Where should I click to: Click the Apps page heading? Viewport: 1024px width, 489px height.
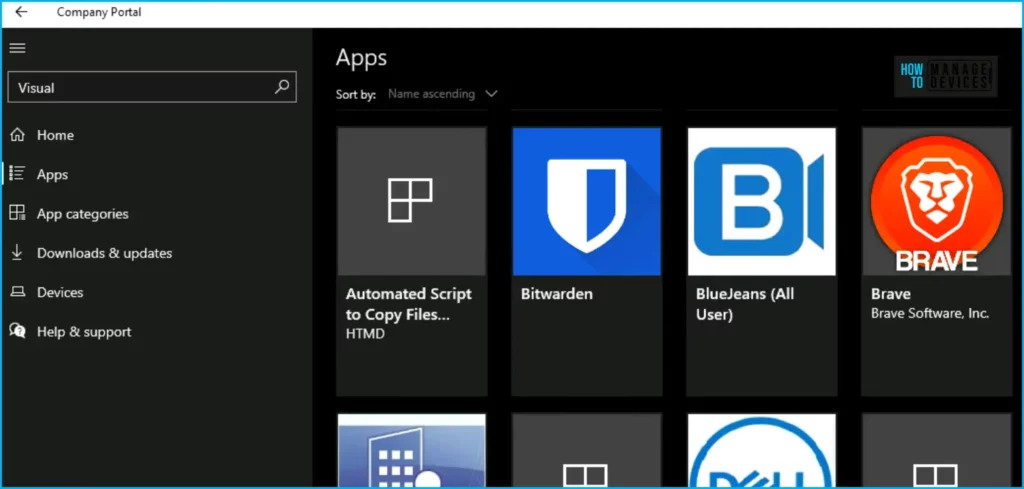[x=362, y=57]
